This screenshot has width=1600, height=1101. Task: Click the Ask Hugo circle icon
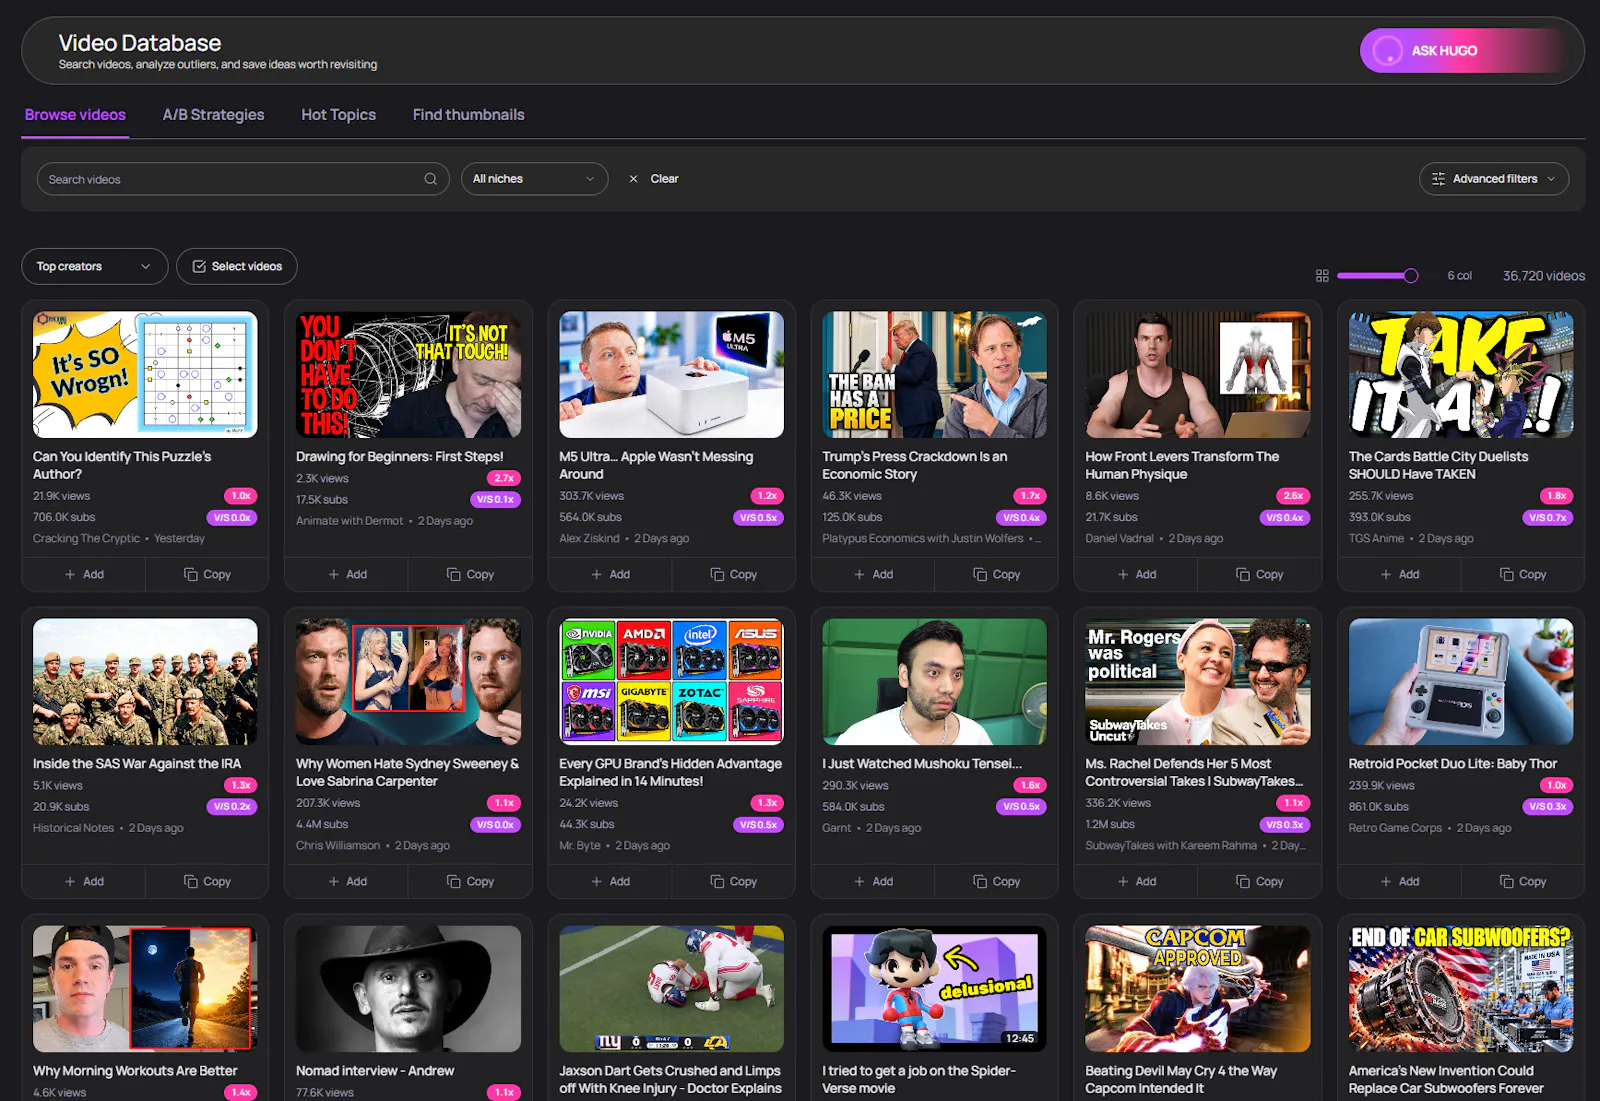click(1387, 51)
